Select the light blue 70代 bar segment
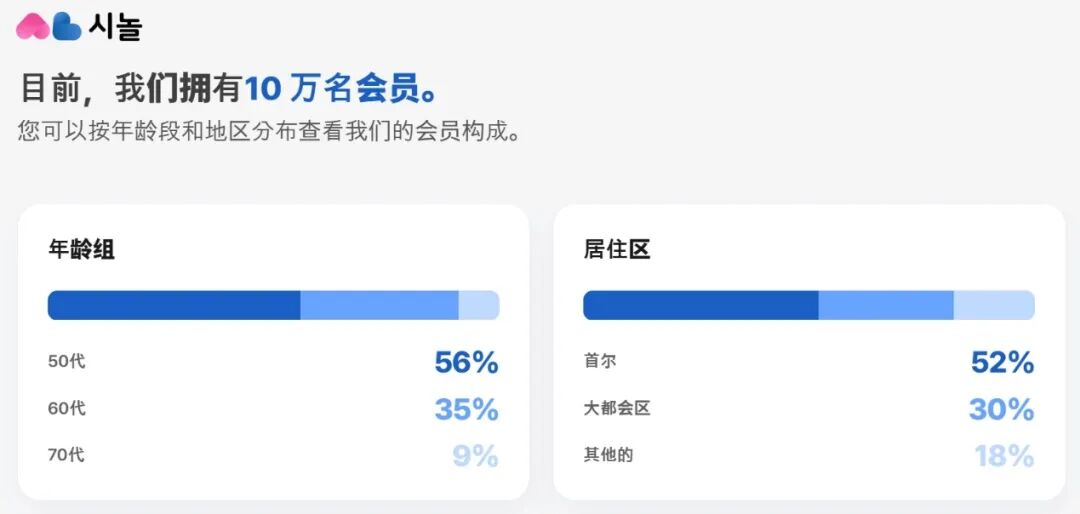Screen dimensions: 1080x514 (479, 305)
